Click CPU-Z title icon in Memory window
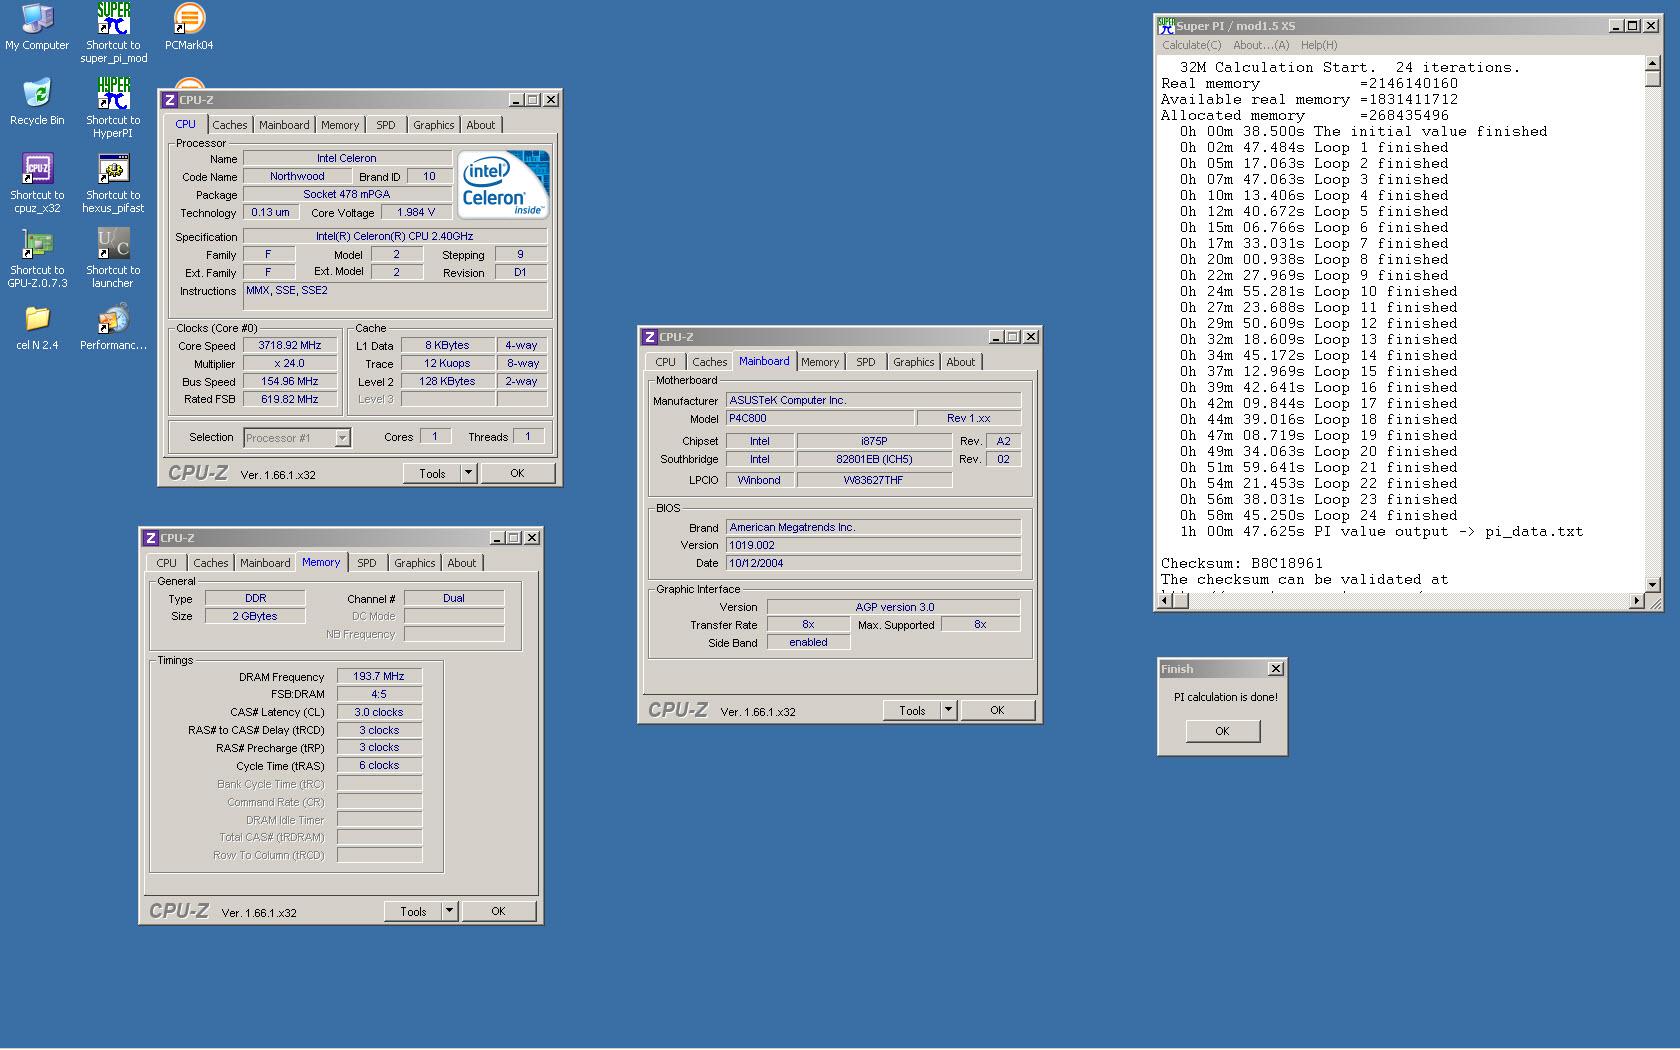This screenshot has width=1680, height=1050. [151, 538]
